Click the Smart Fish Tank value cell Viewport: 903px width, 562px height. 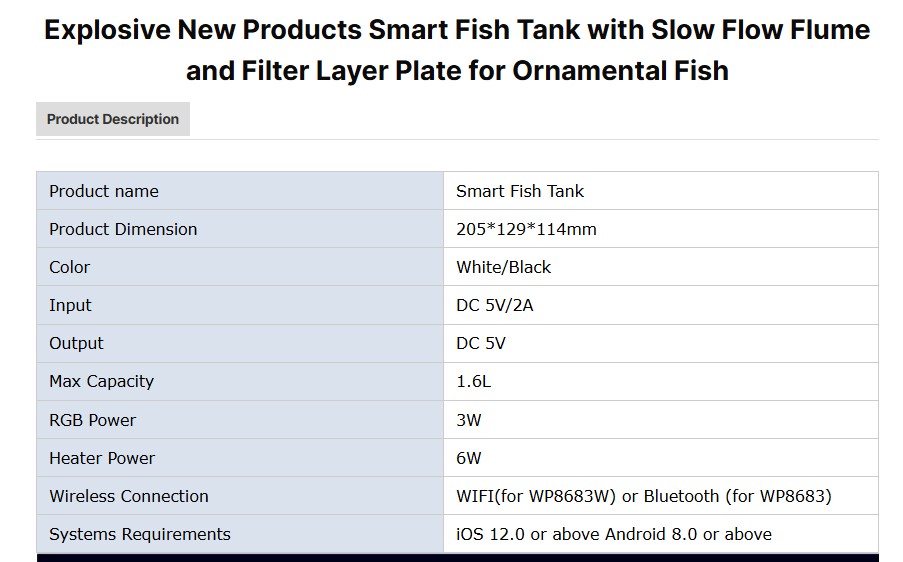pyautogui.click(x=520, y=191)
